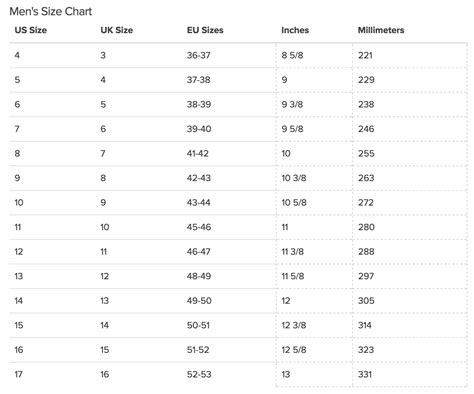The height and width of the screenshot is (394, 474).
Task: Click the Men's Size Chart title
Action: (x=50, y=11)
